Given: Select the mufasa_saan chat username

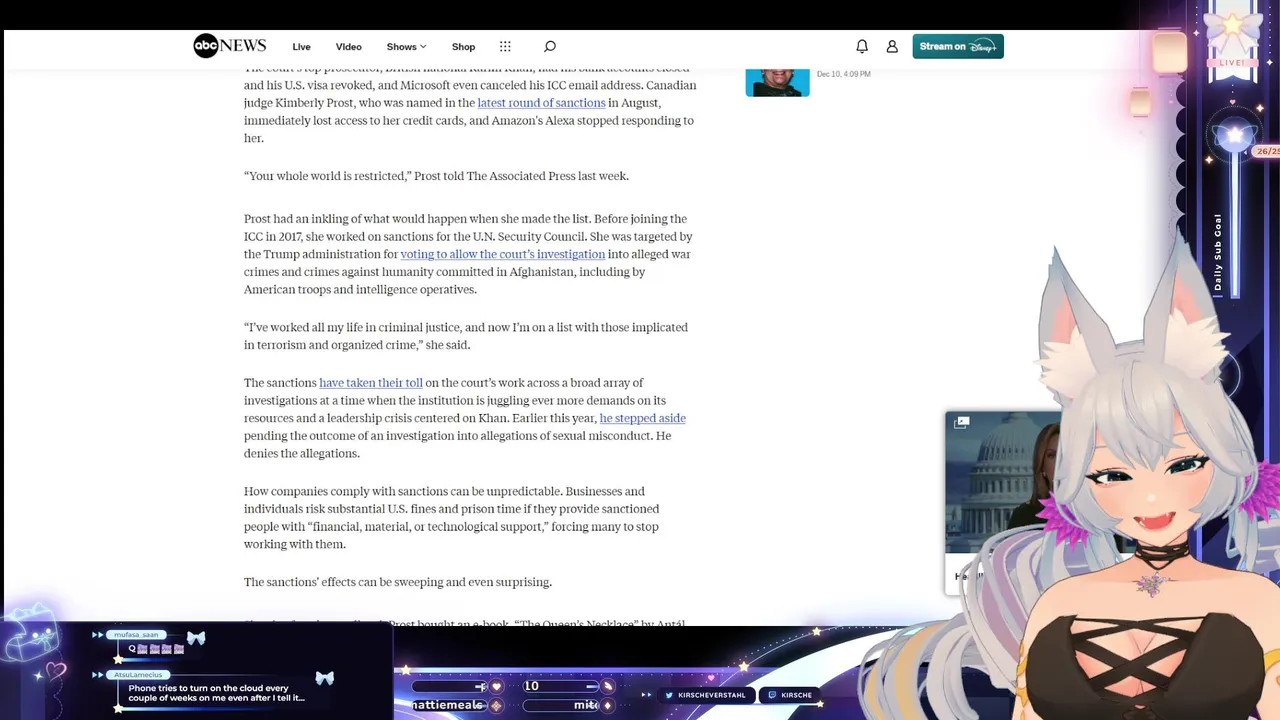Looking at the screenshot, I should tap(136, 635).
